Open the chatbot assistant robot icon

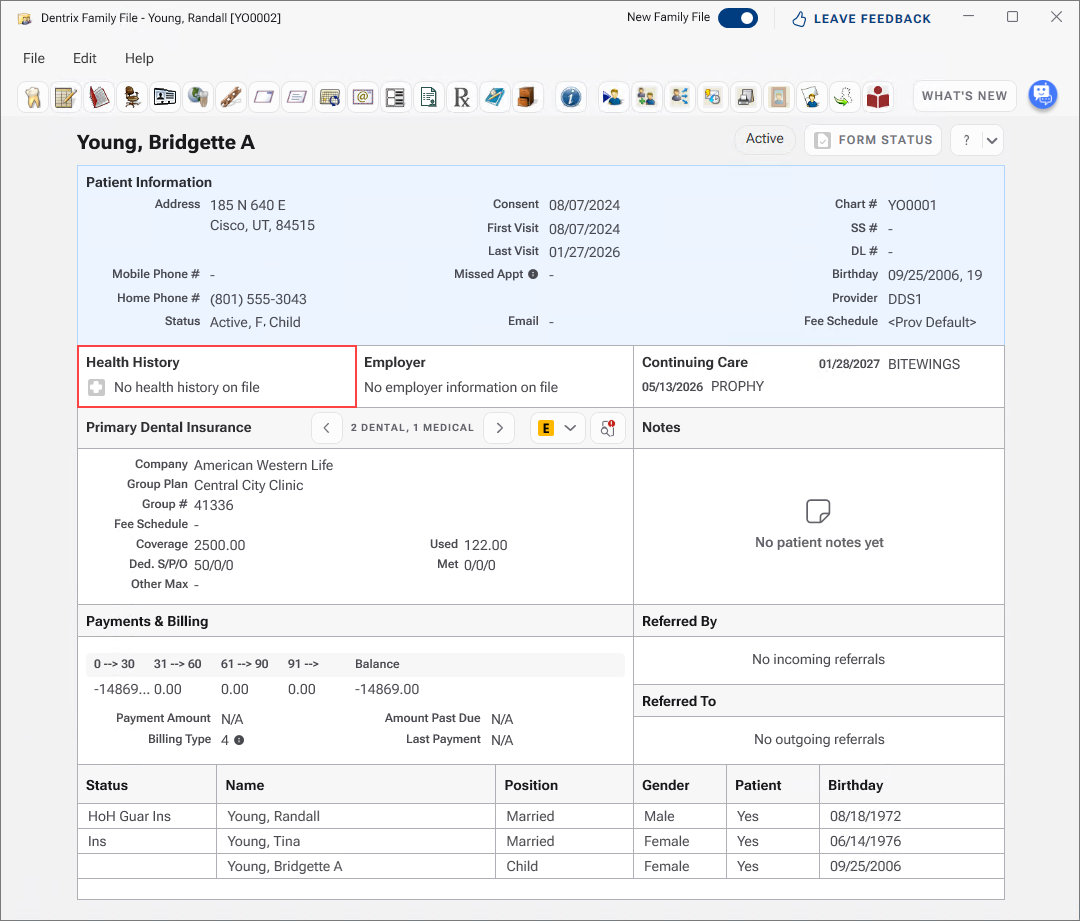[1043, 95]
